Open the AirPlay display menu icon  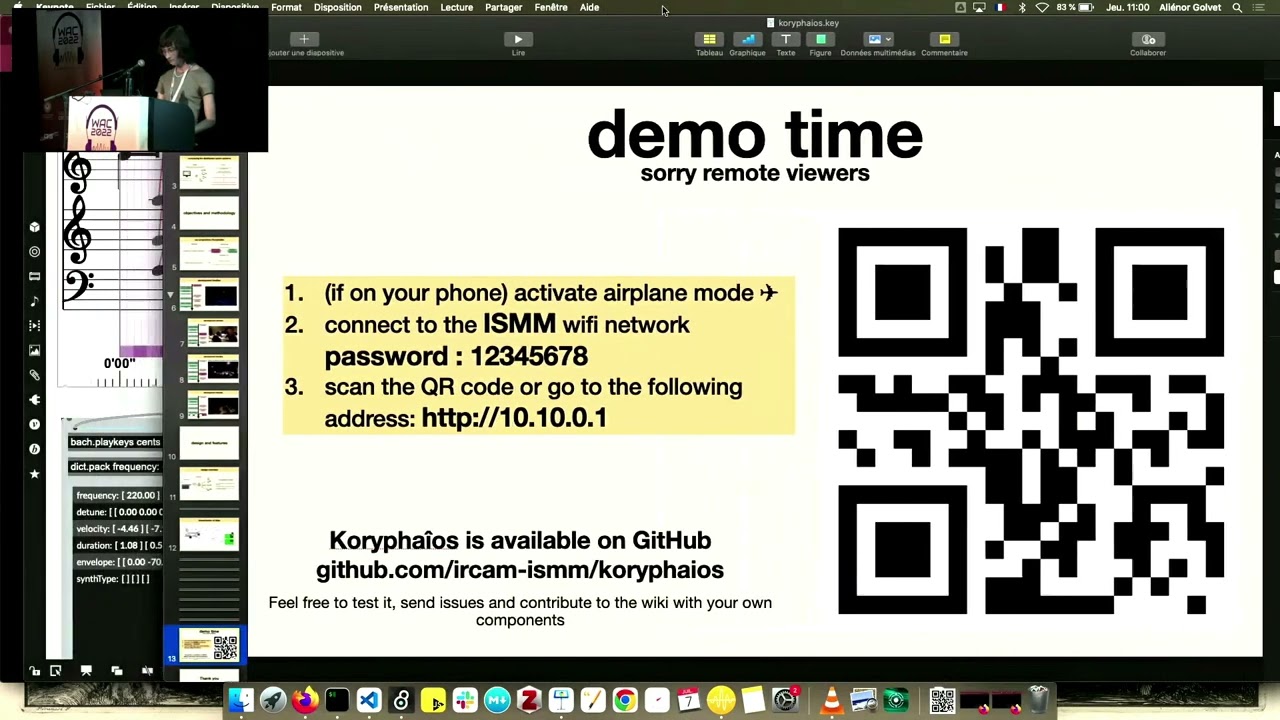click(x=979, y=7)
